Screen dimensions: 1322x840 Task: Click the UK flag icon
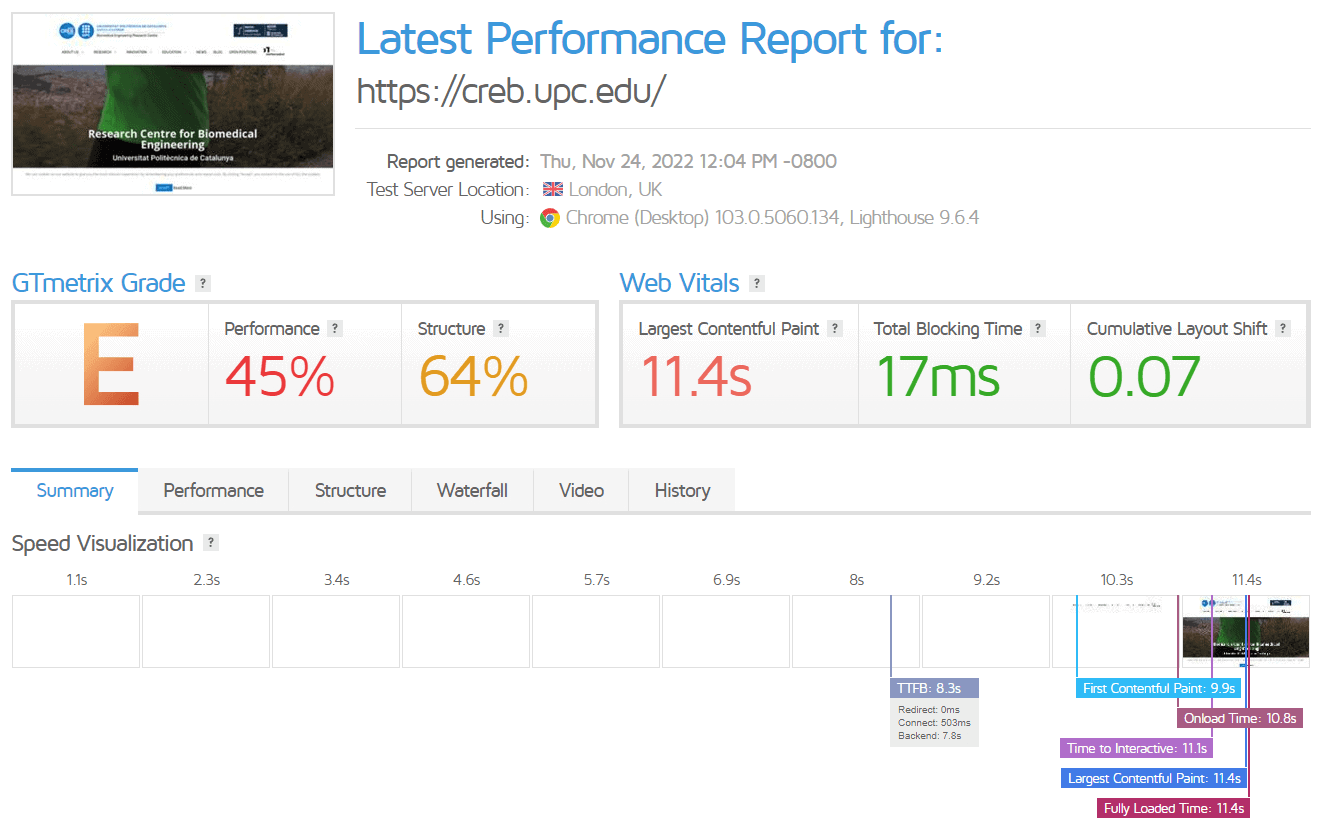tap(552, 190)
